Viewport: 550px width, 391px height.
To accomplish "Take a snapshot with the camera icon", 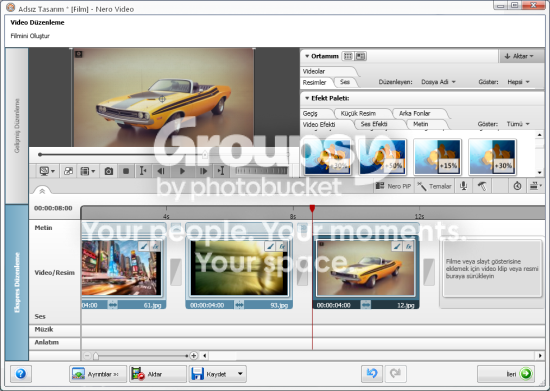I will [x=109, y=171].
